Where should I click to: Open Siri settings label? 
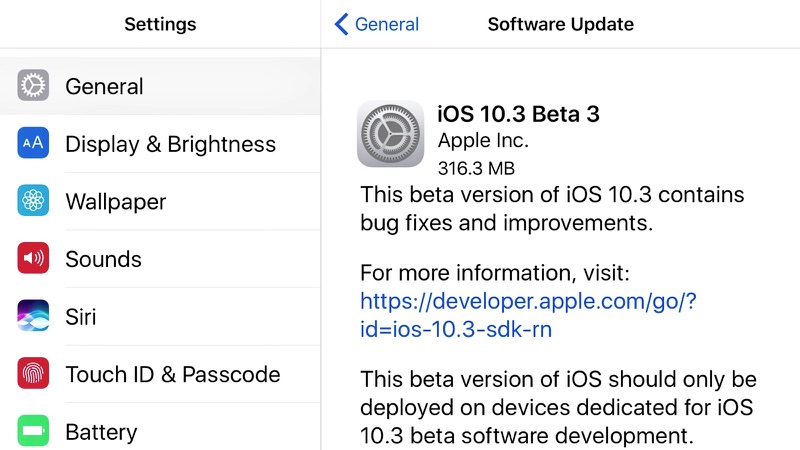(82, 317)
